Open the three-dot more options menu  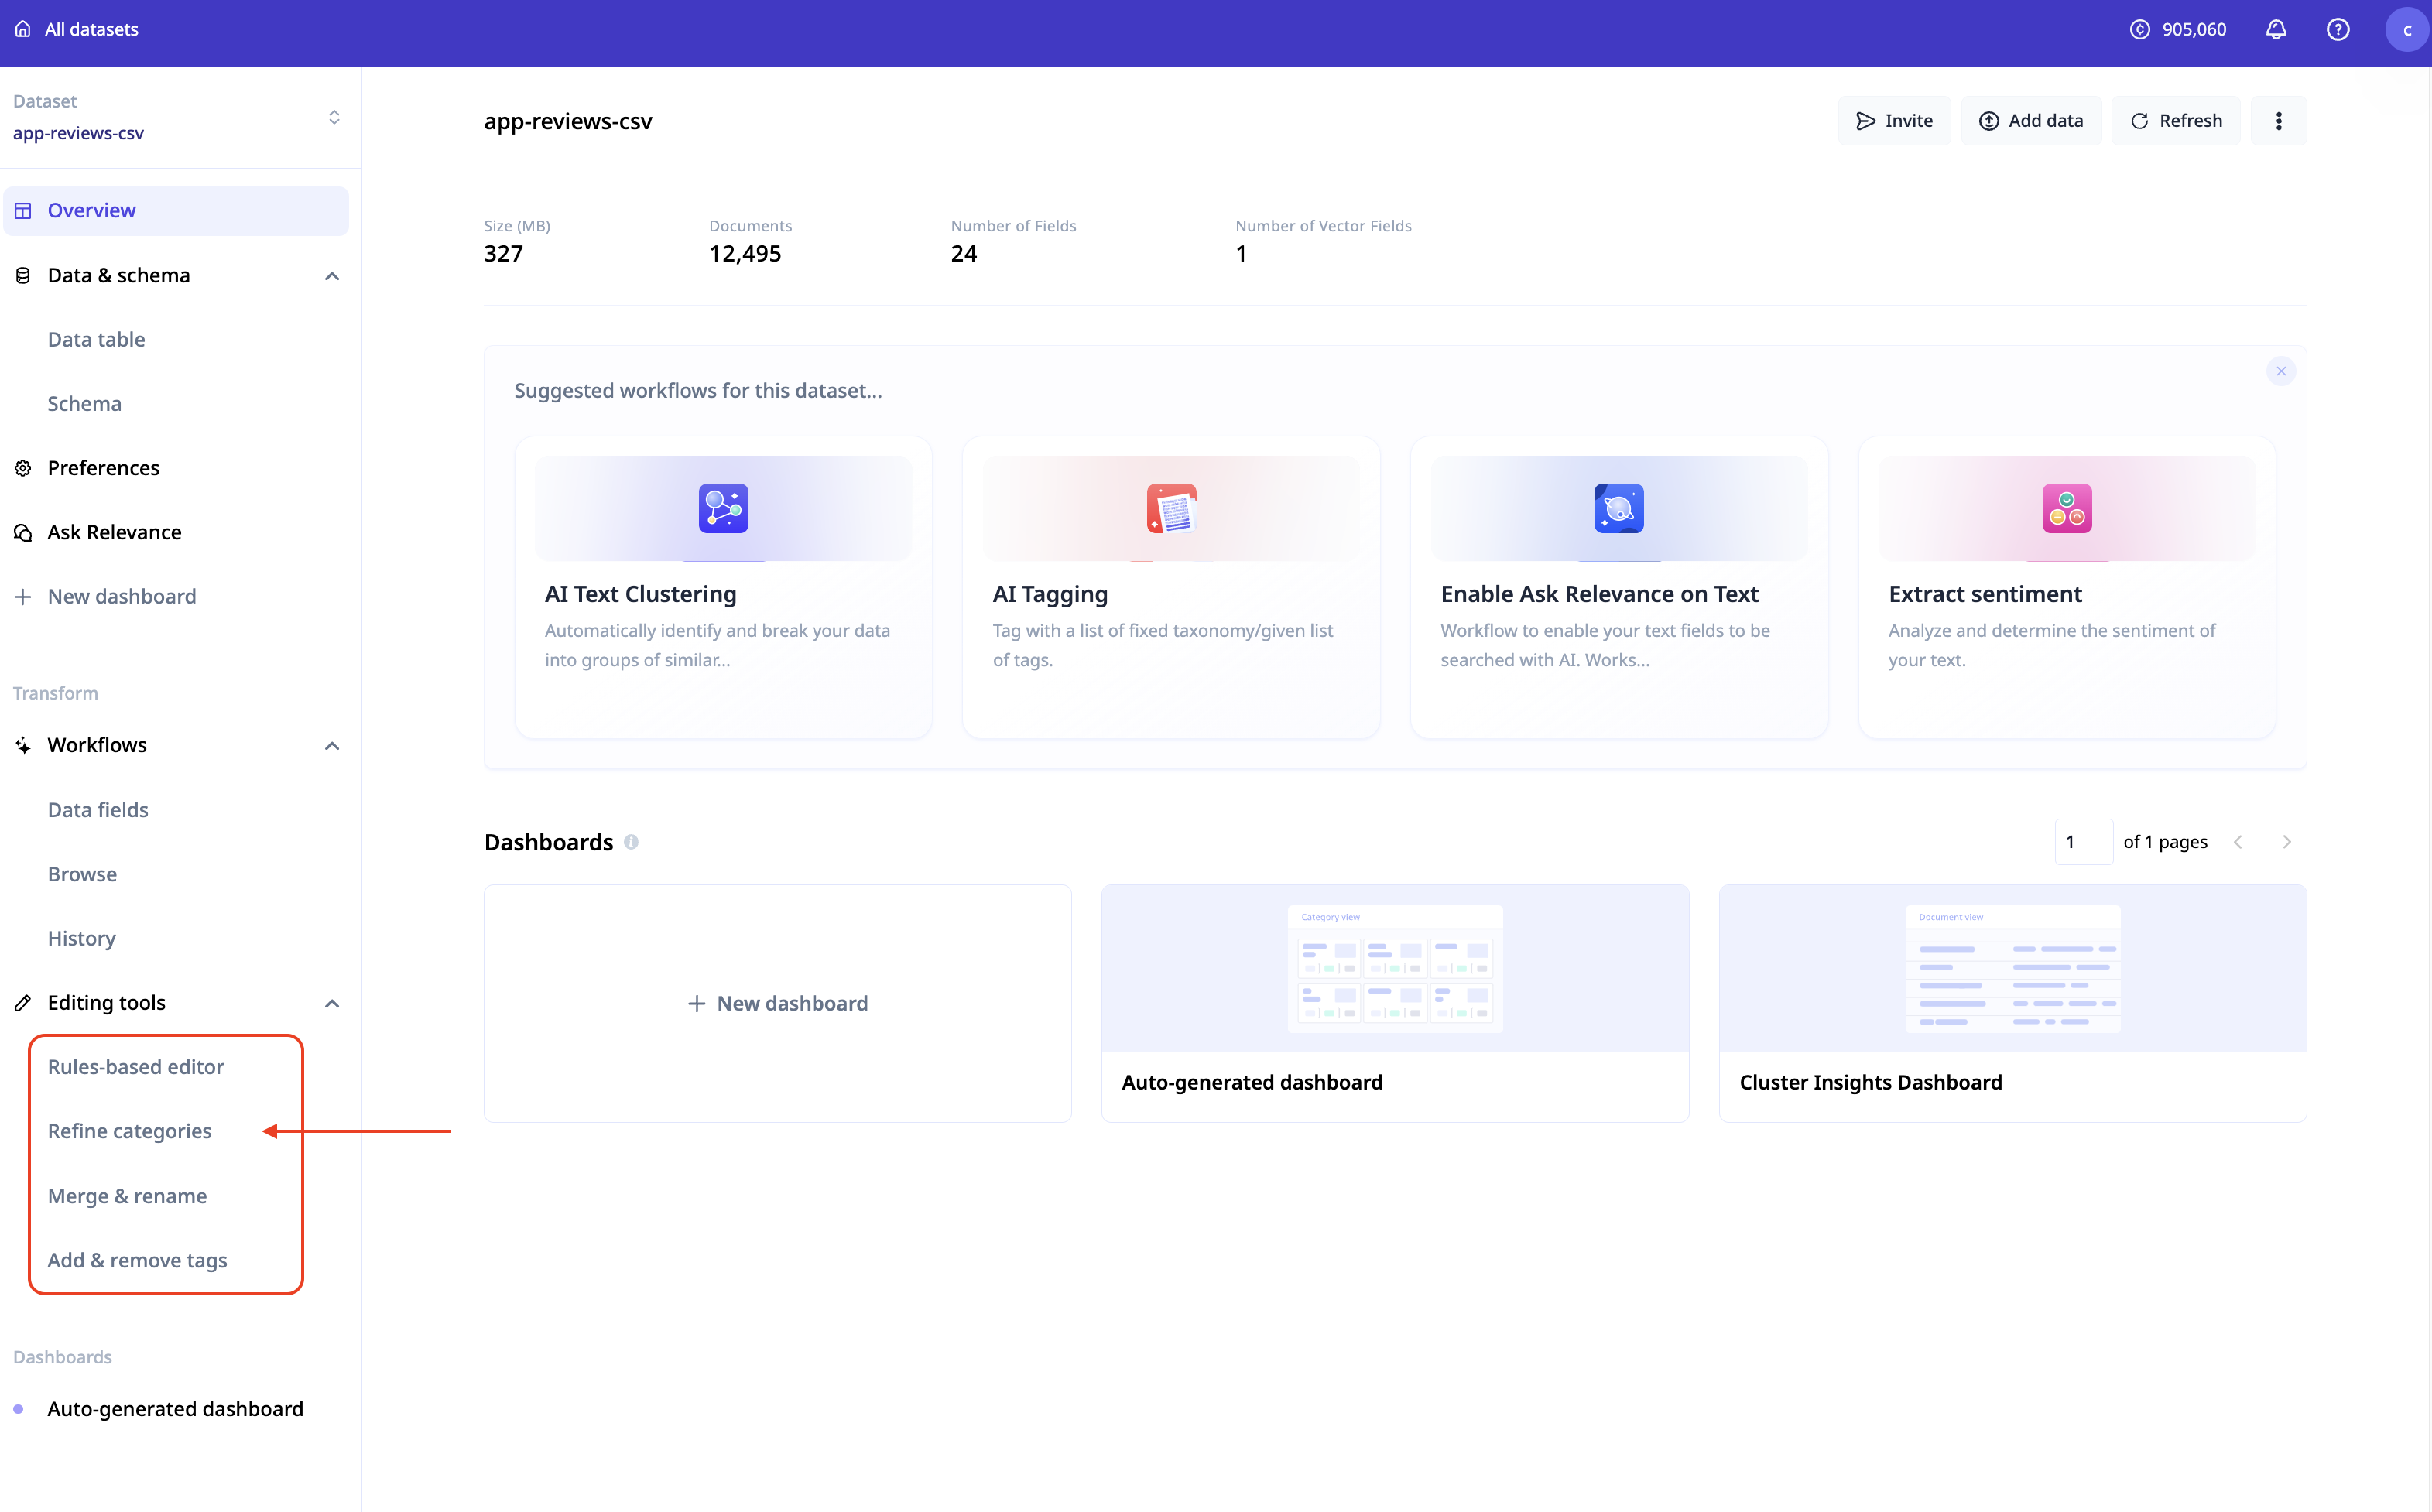pyautogui.click(x=2278, y=121)
